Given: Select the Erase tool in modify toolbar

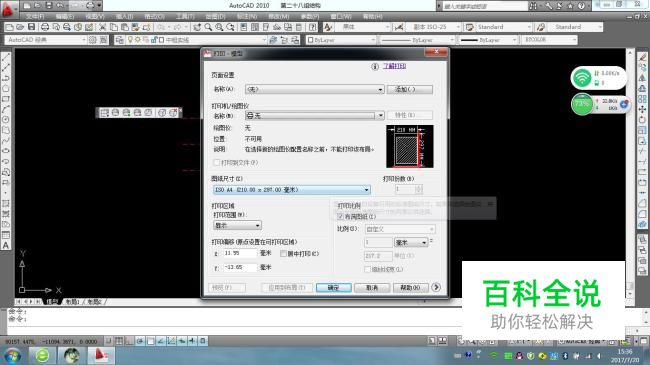Looking at the screenshot, I should tap(642, 57).
